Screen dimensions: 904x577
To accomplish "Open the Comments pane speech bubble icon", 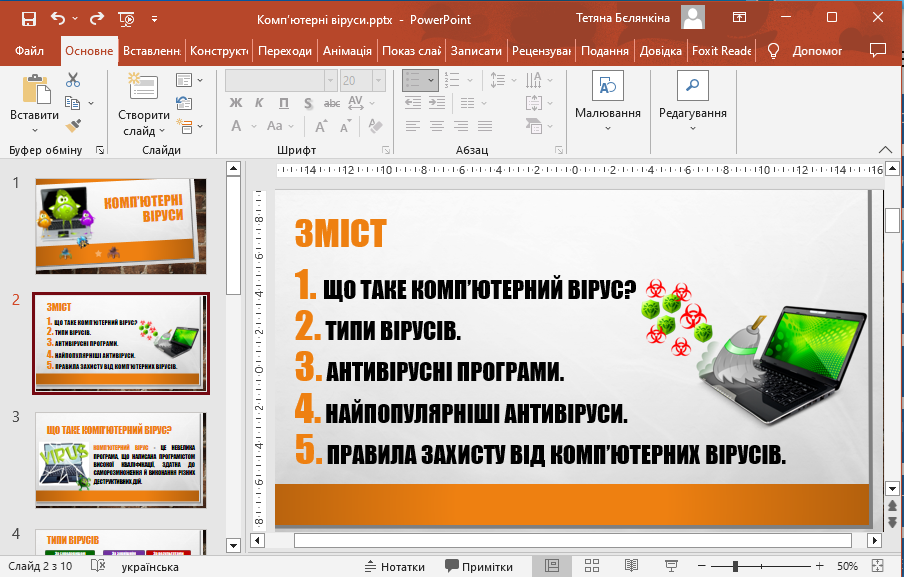I will (x=877, y=51).
